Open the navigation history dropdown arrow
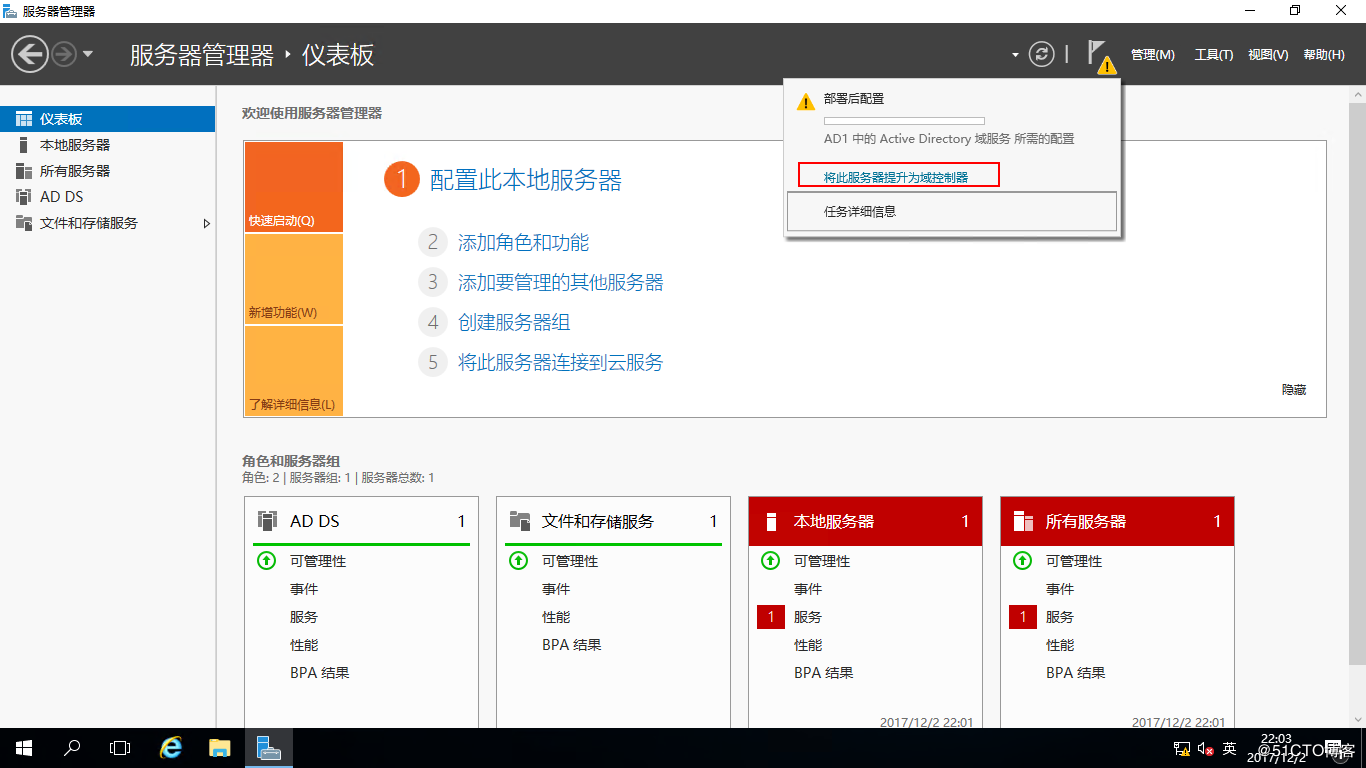Viewport: 1366px width, 768px height. point(88,54)
